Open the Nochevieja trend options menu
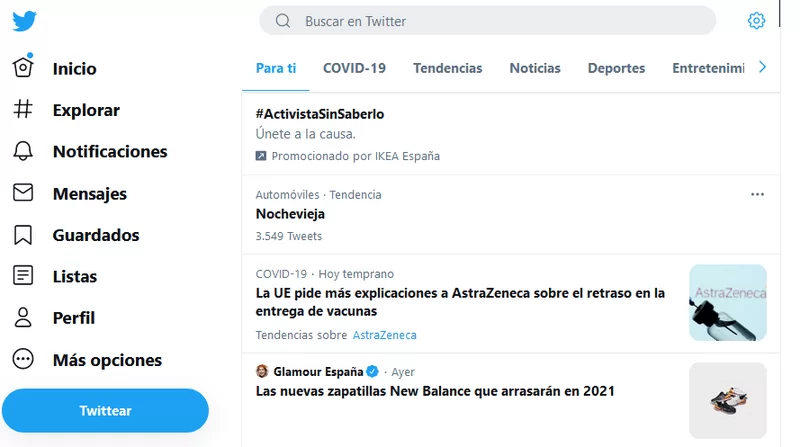Viewport: 800px width, 447px height. coord(757,194)
